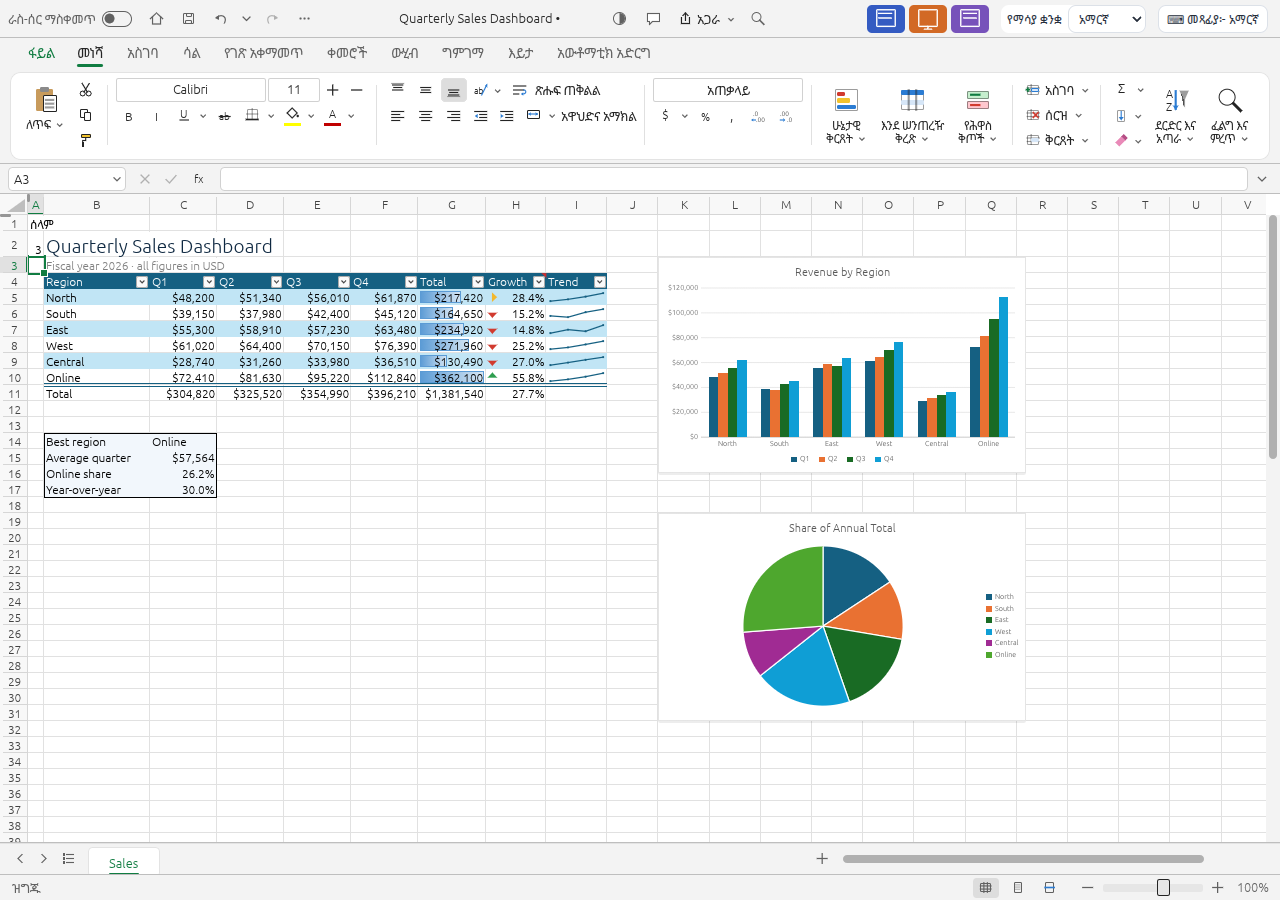The image size is (1280, 900).
Task: Click the eraser Clear icon
Action: click(x=1121, y=141)
